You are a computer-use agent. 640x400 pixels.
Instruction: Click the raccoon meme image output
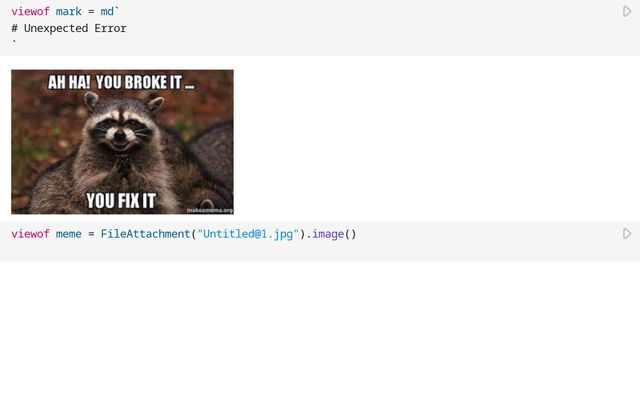point(122,142)
